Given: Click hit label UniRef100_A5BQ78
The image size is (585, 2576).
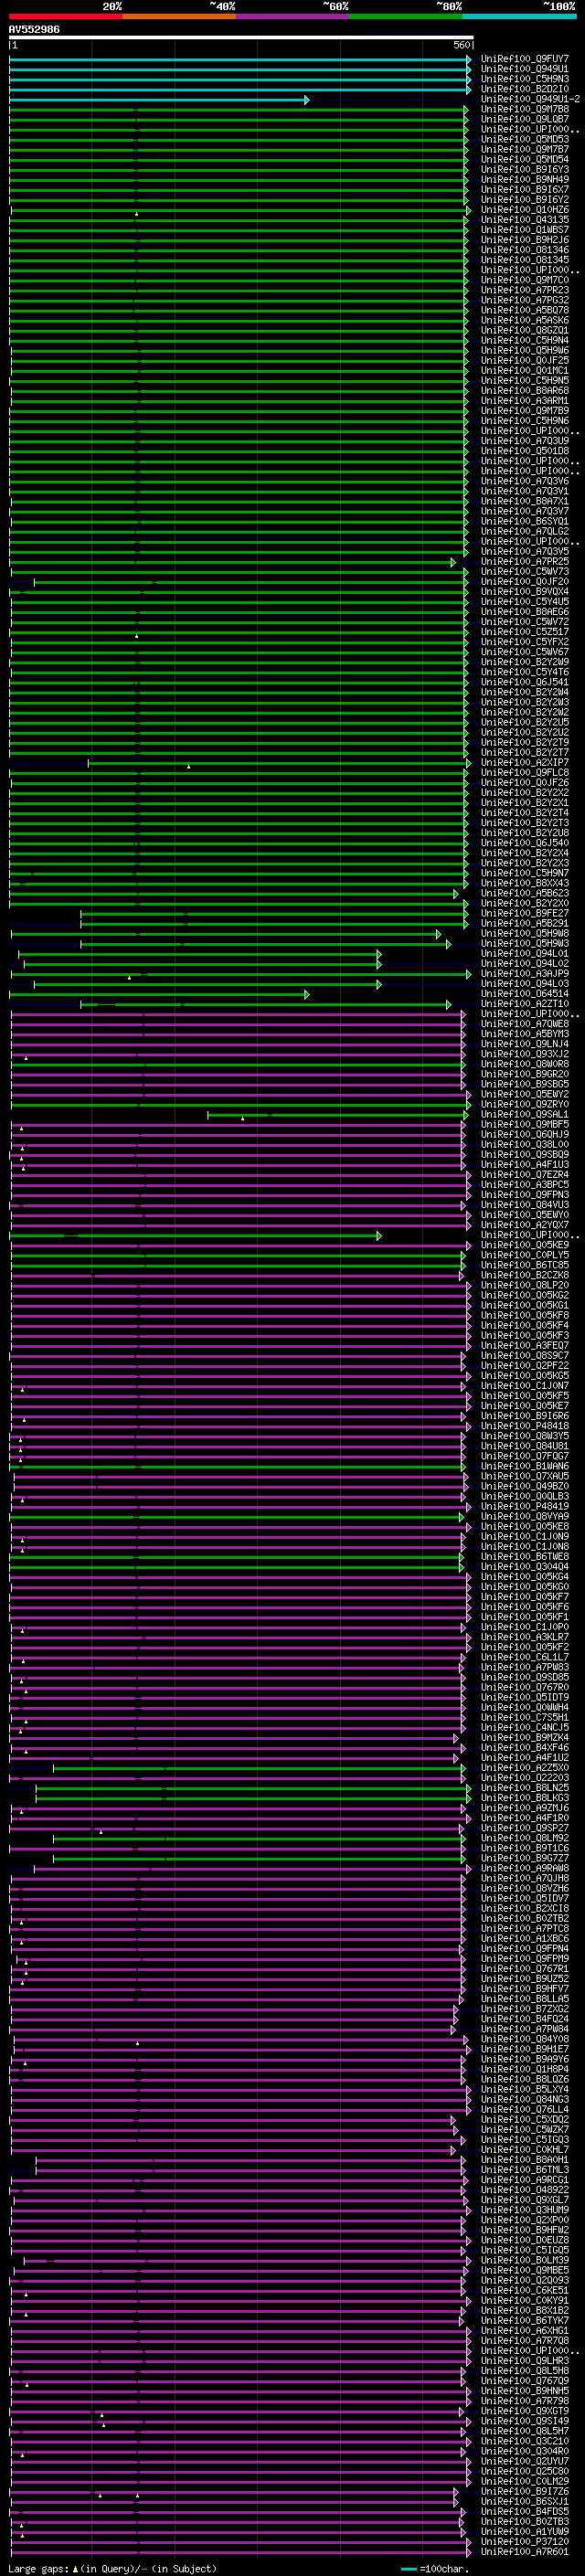Looking at the screenshot, I should tap(524, 310).
